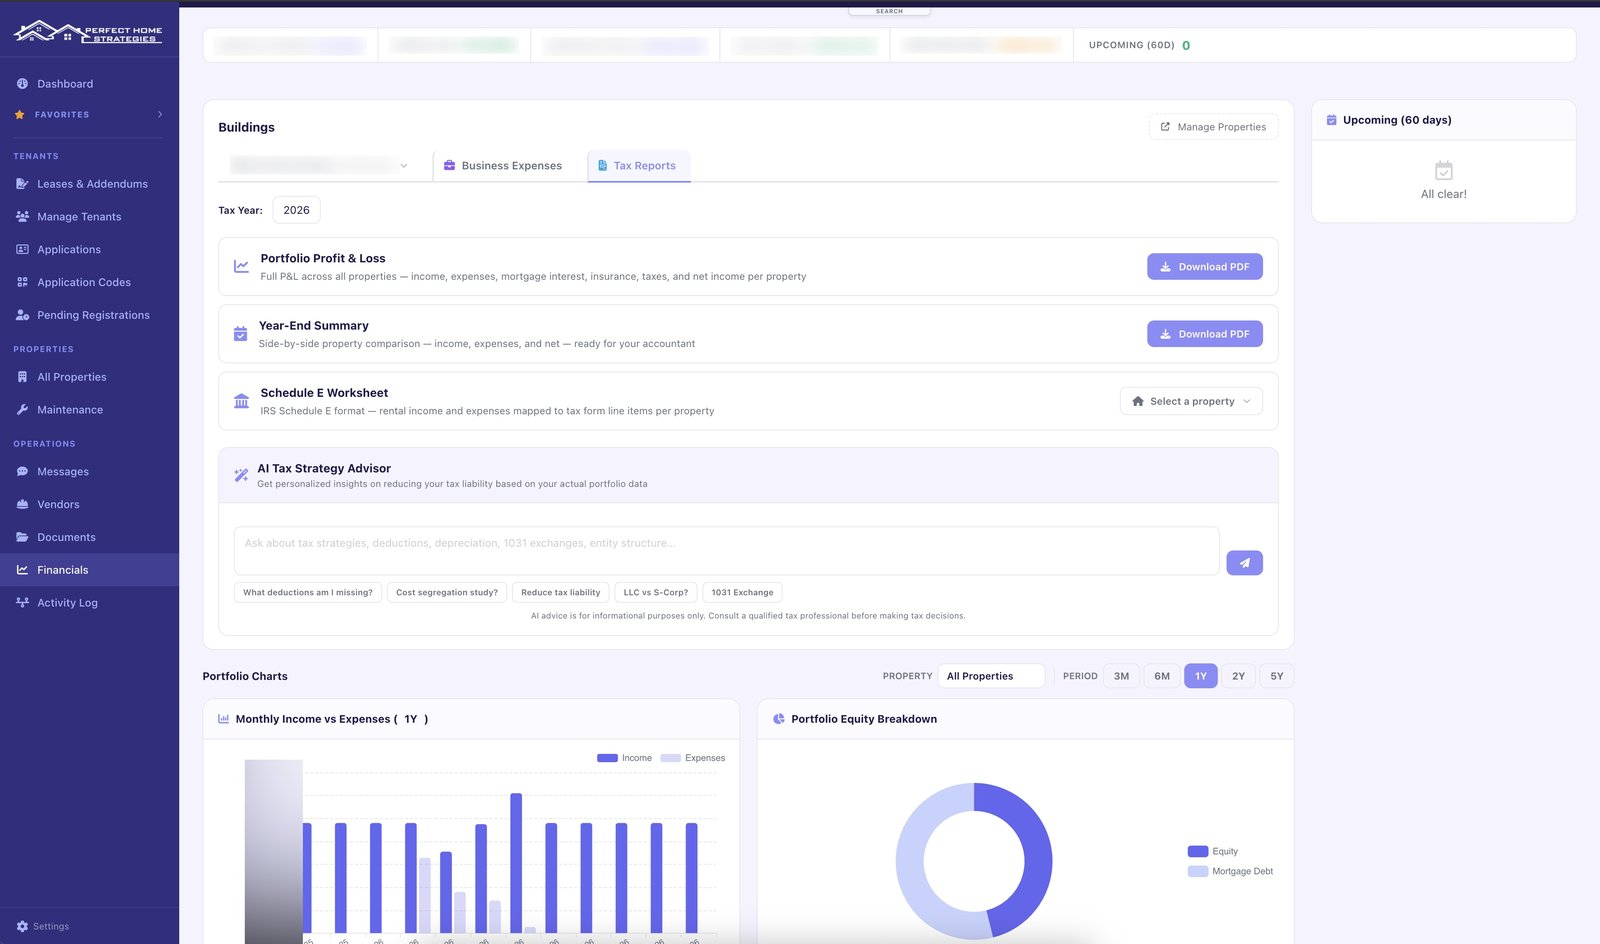Select the Tax Reports tab
Viewport: 1600px width, 944px height.
638,166
